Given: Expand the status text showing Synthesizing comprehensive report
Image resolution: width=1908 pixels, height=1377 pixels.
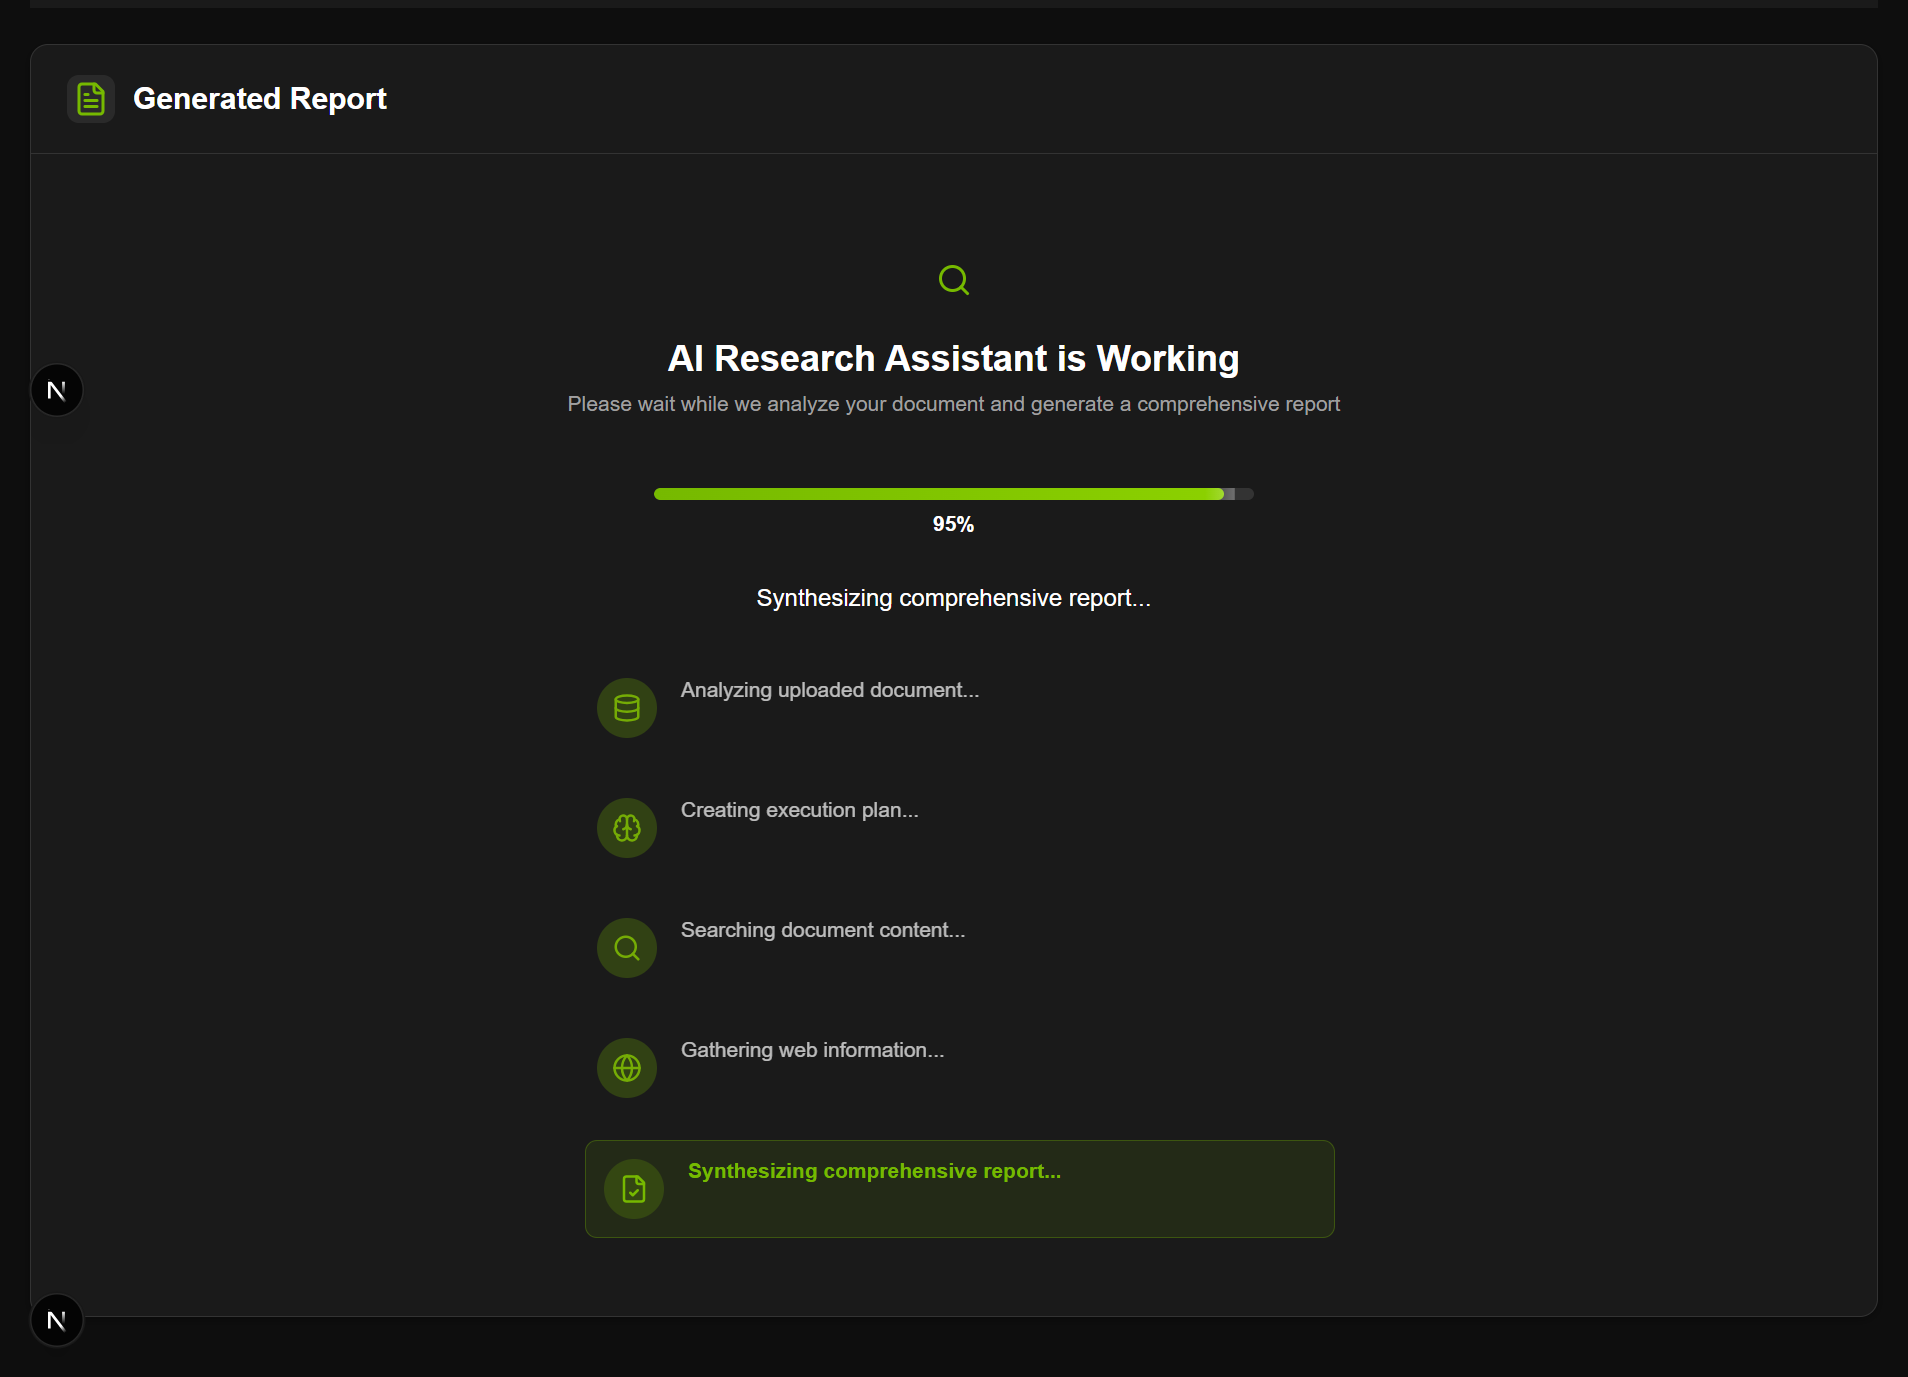Looking at the screenshot, I should coord(952,597).
